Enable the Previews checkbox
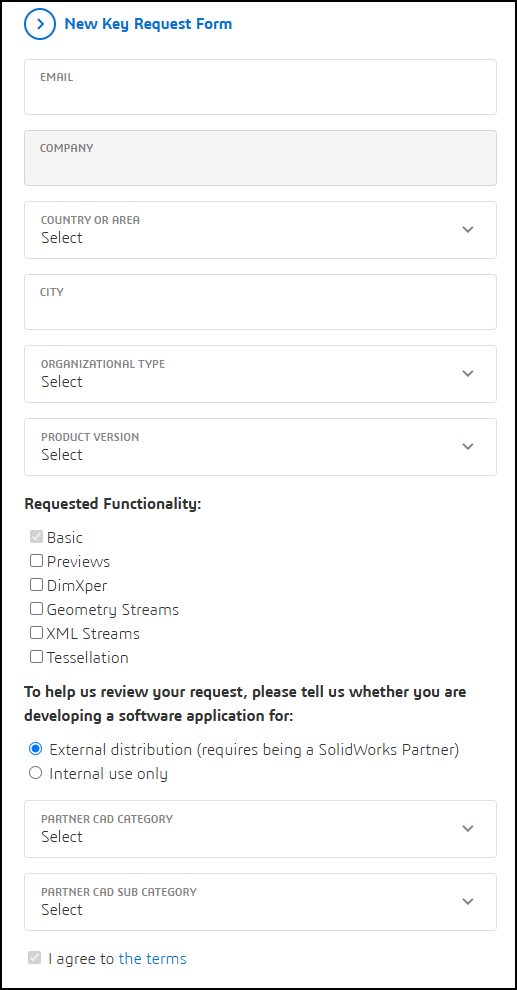 click(37, 561)
